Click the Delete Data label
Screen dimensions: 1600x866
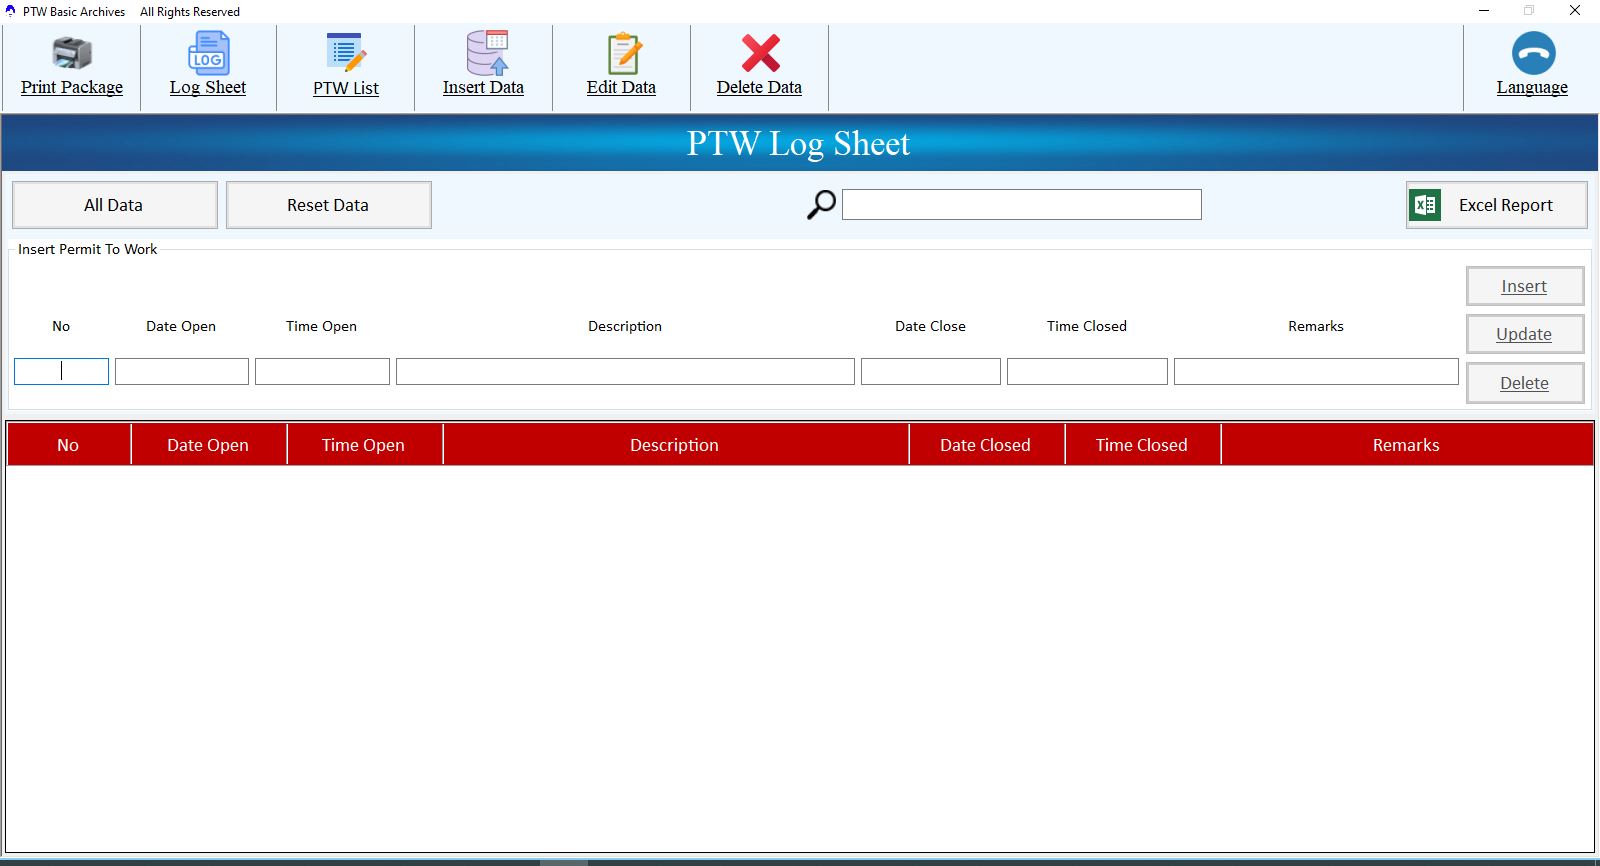tap(759, 87)
